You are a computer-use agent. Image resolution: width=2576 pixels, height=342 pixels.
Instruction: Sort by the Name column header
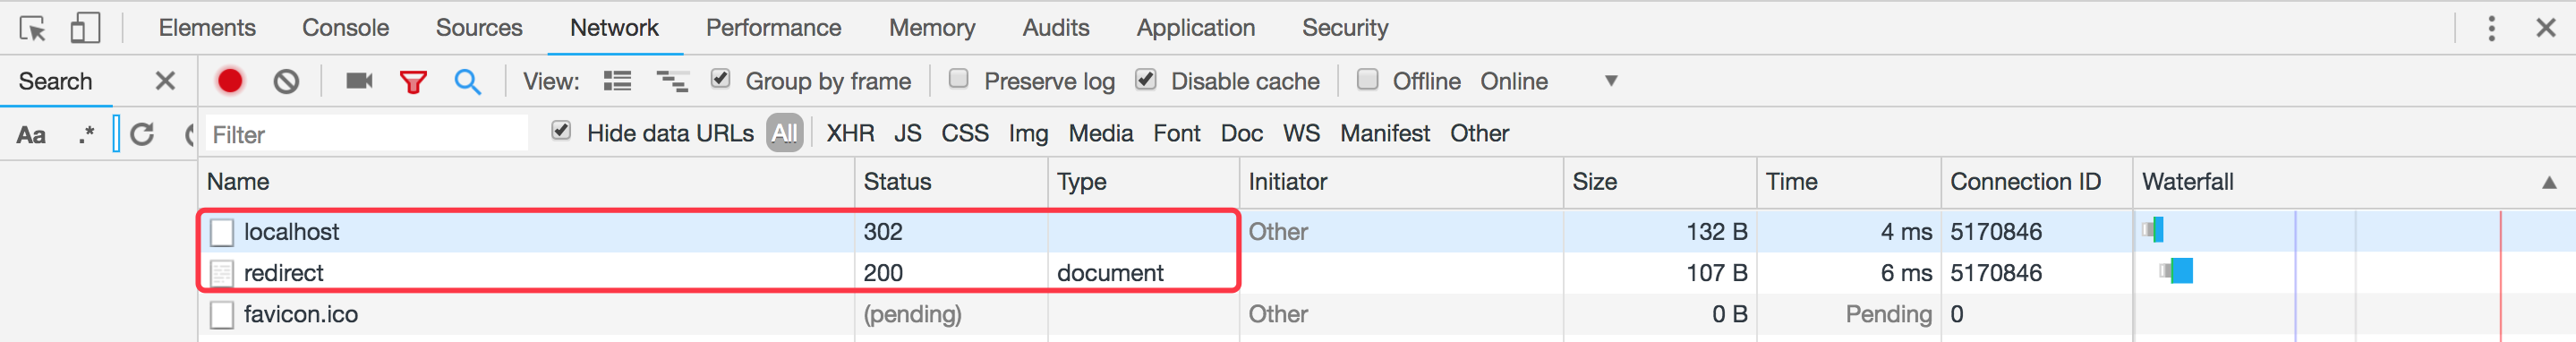526,182
